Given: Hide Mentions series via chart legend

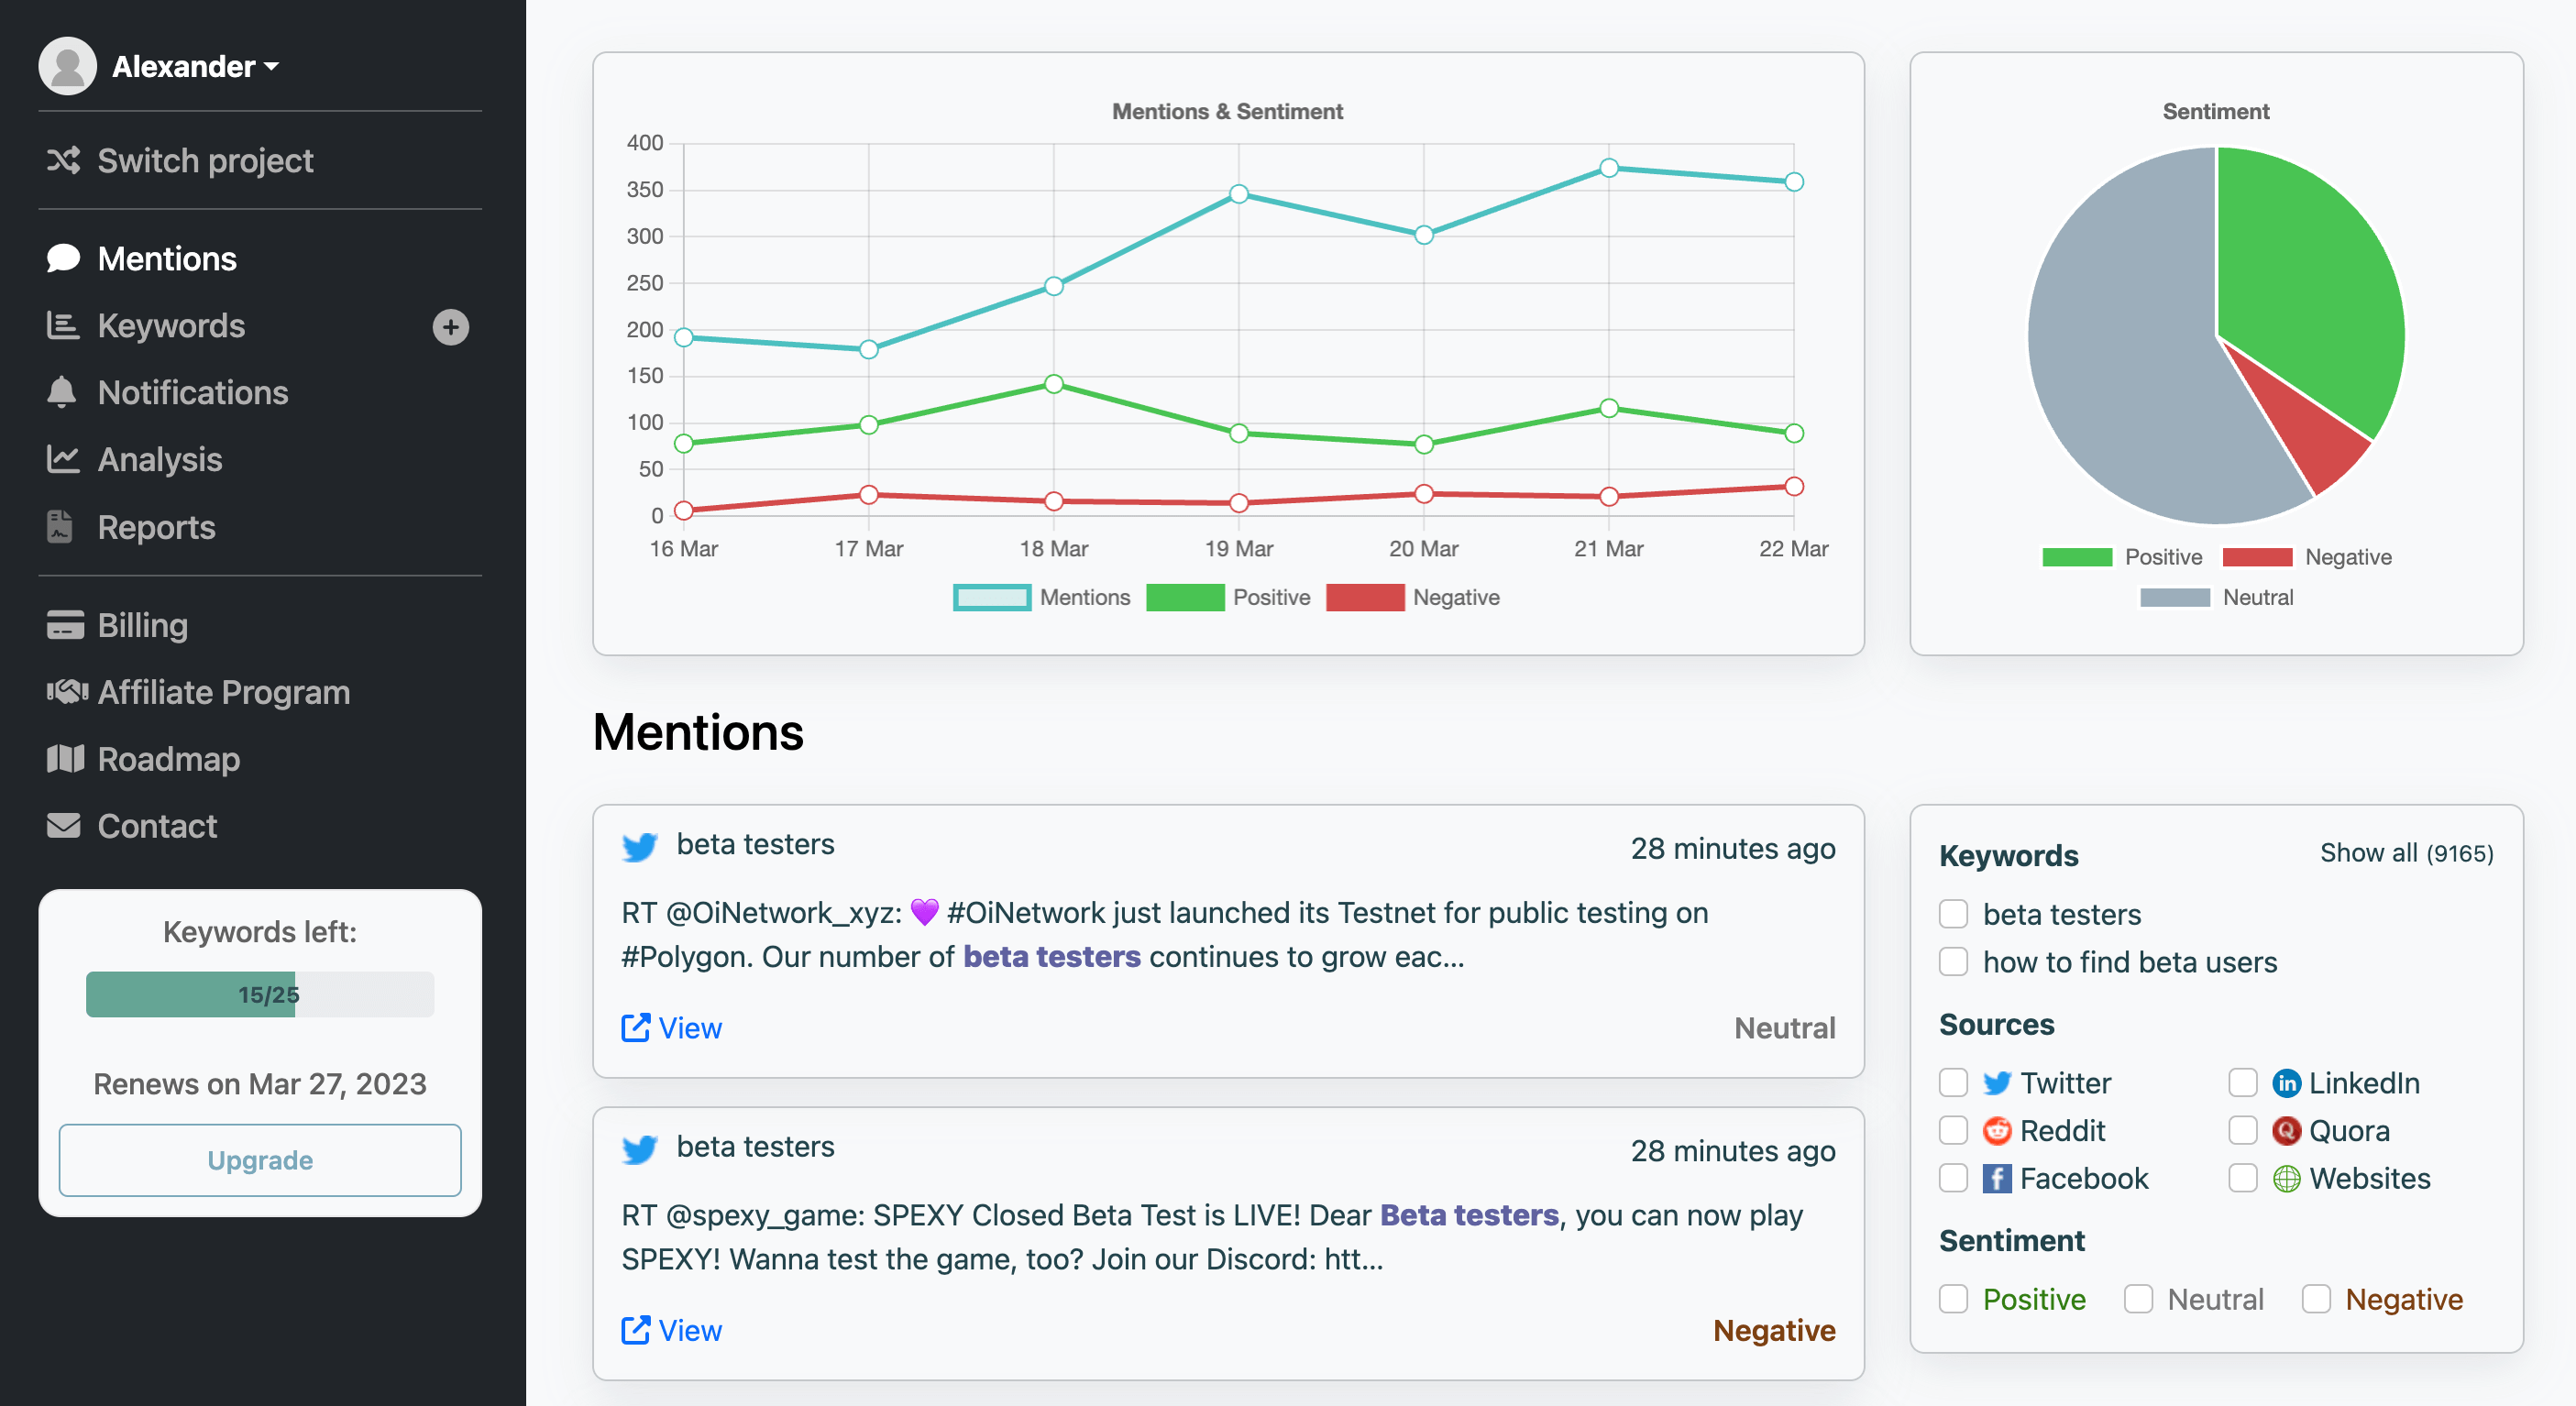Looking at the screenshot, I should 1042,597.
